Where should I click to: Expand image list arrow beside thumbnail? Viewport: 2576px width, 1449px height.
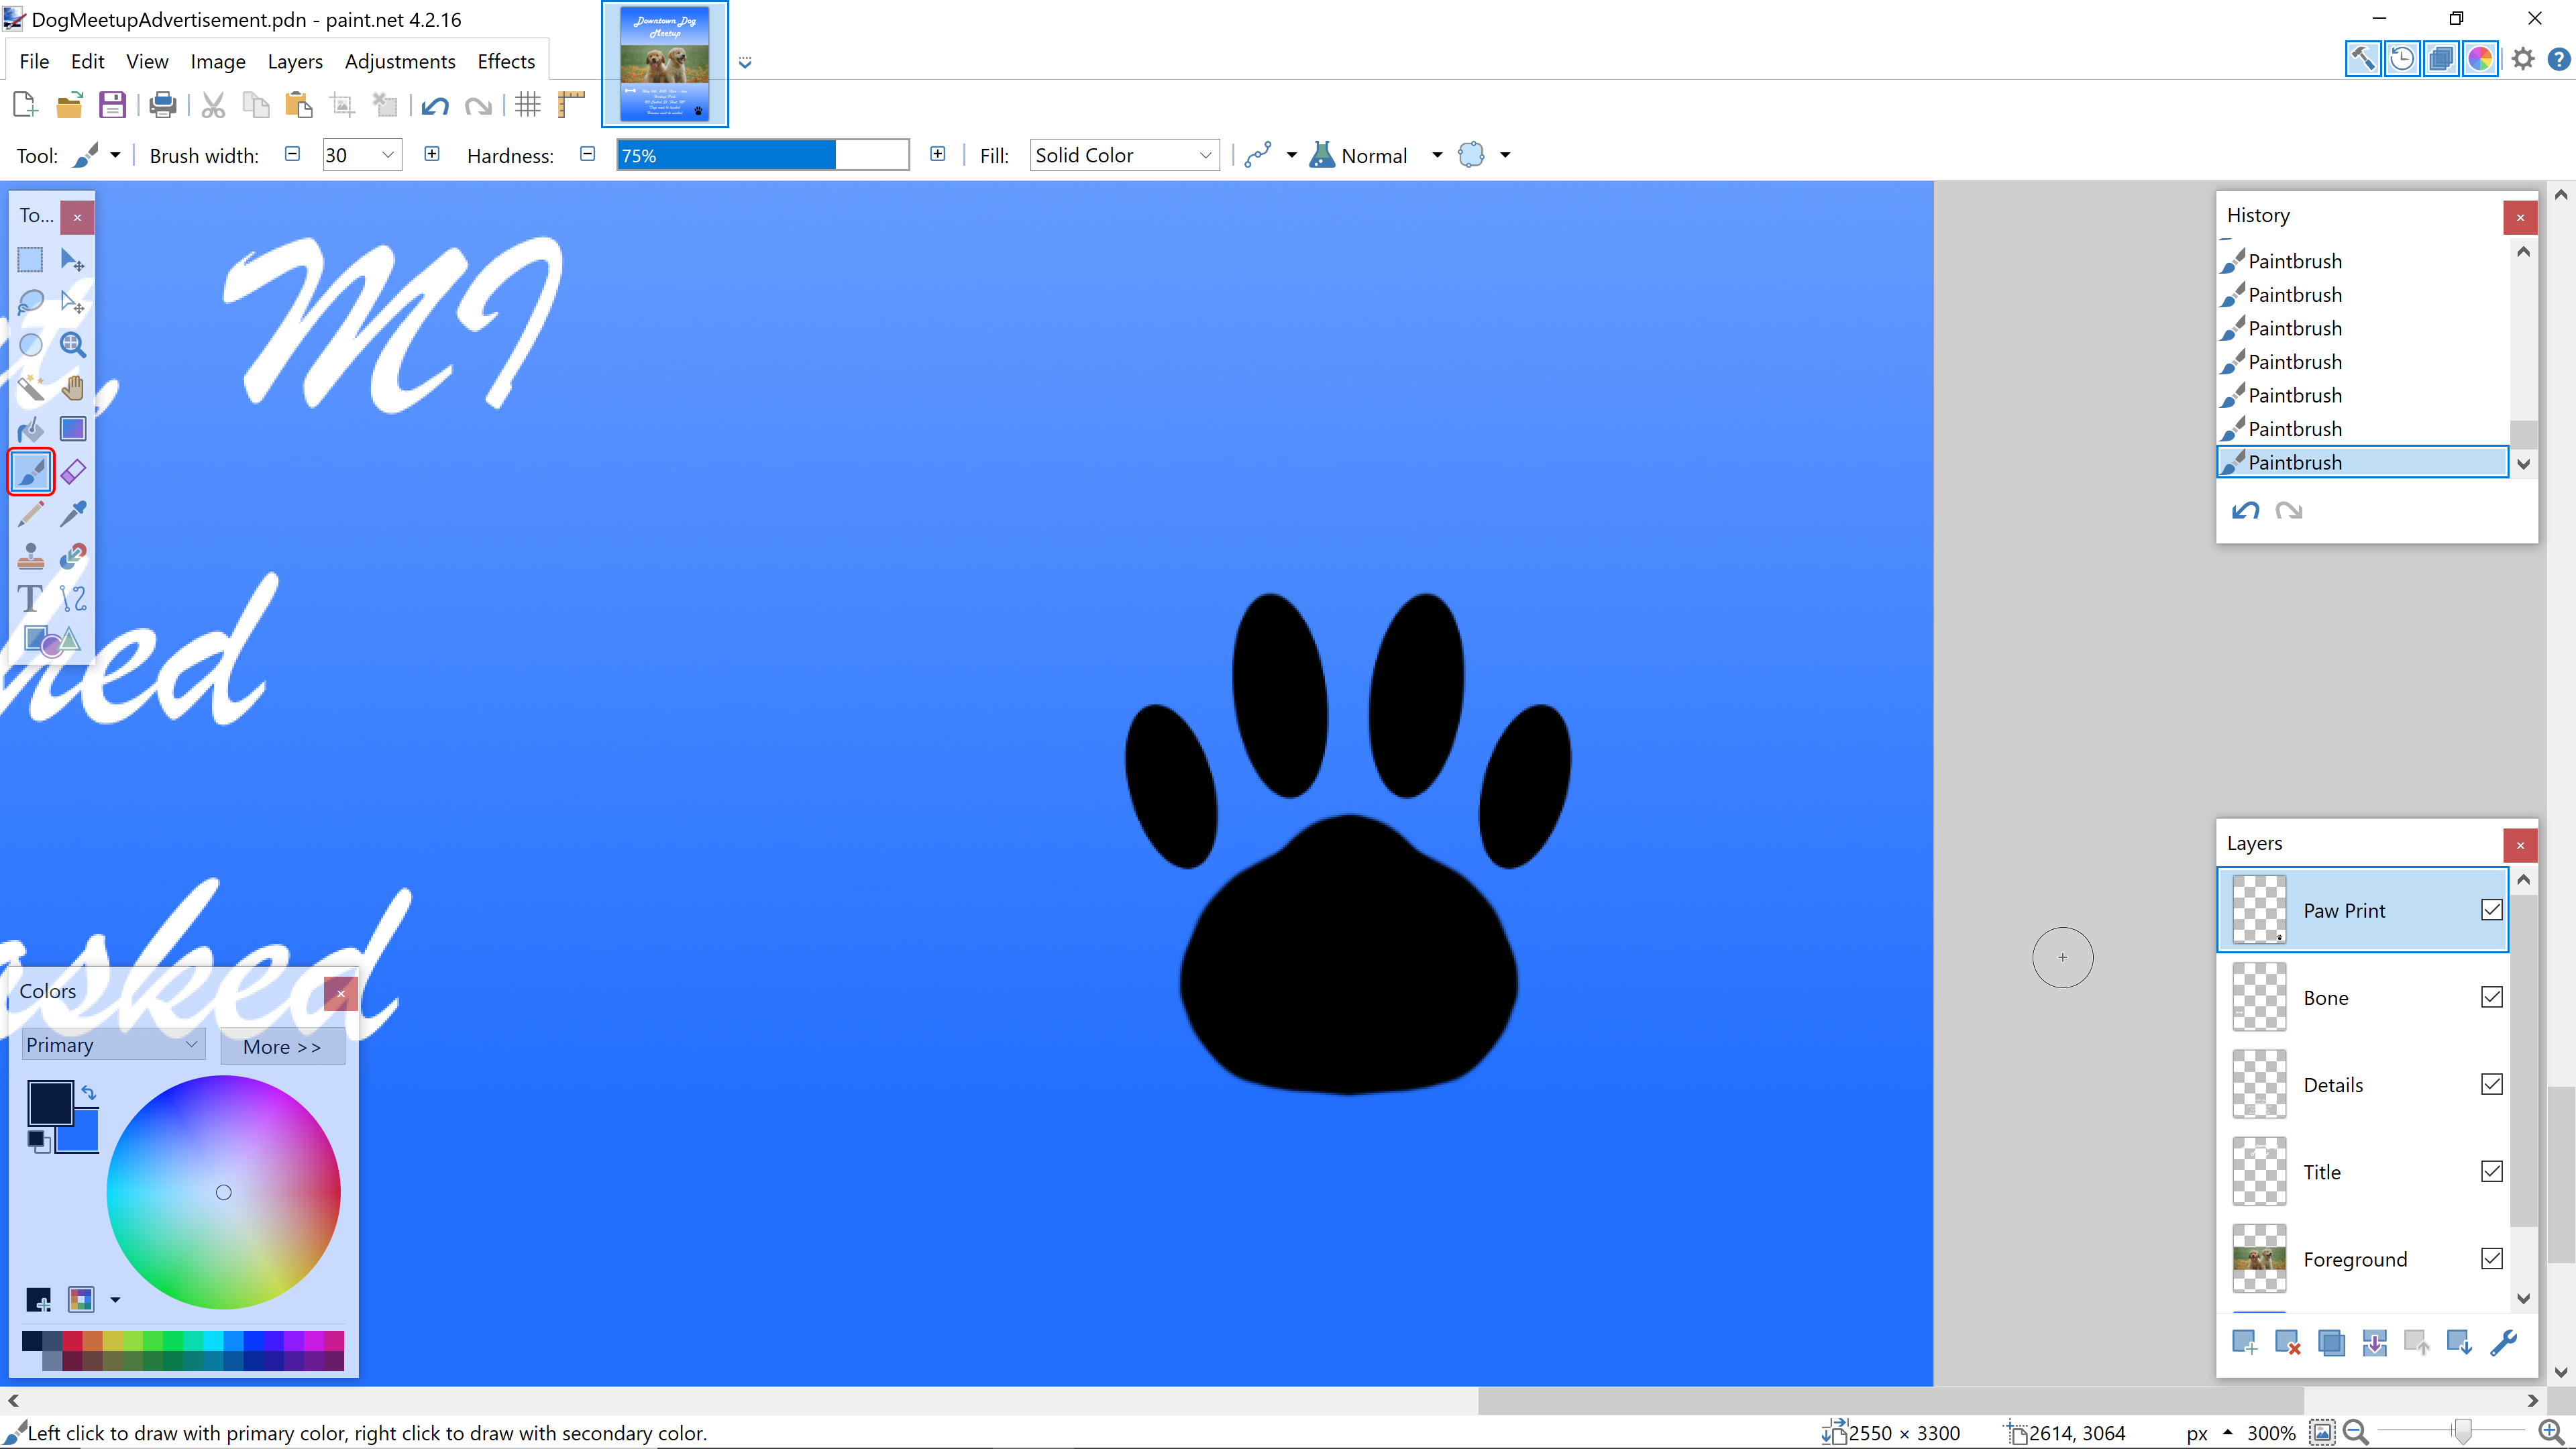coord(745,62)
